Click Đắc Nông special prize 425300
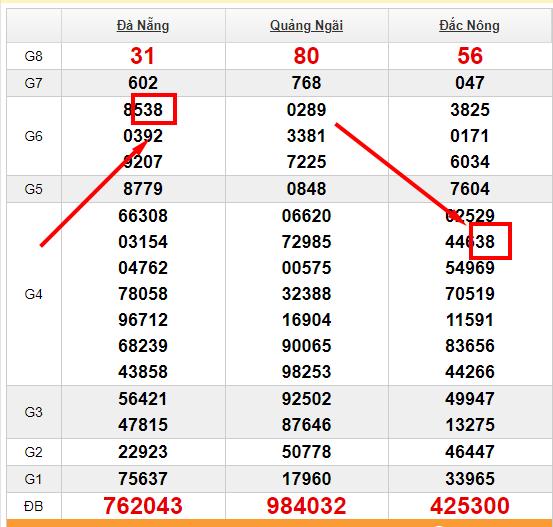553x527 pixels. pyautogui.click(x=469, y=505)
